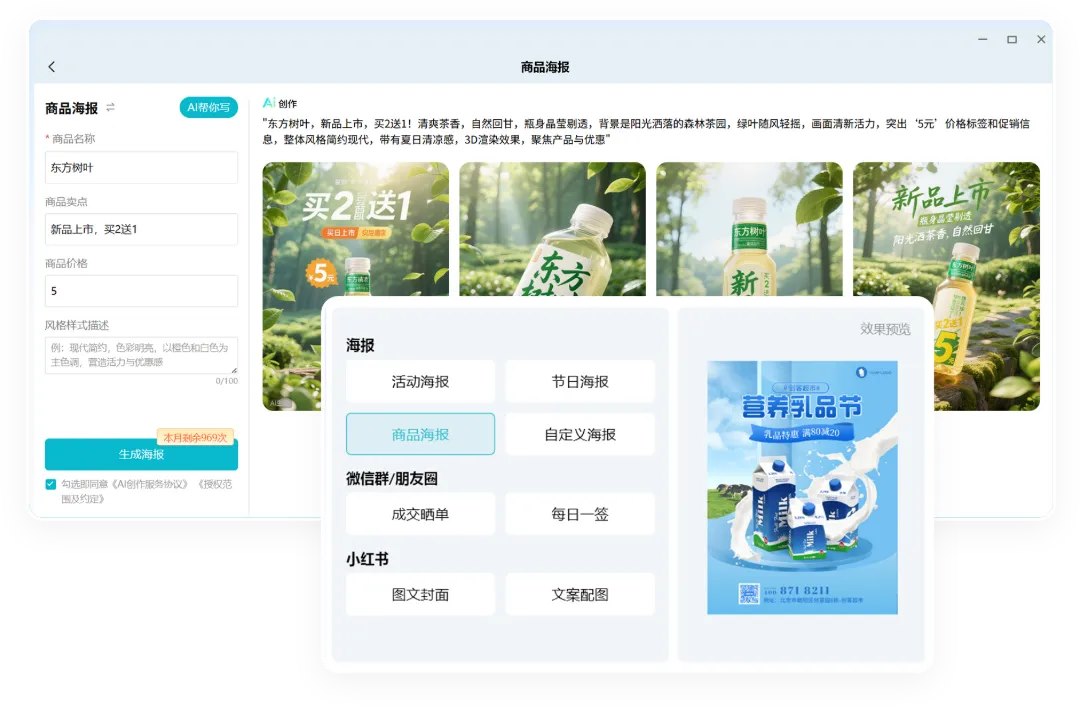Open the fourth poster thumbnail 新品上市

tap(986, 286)
